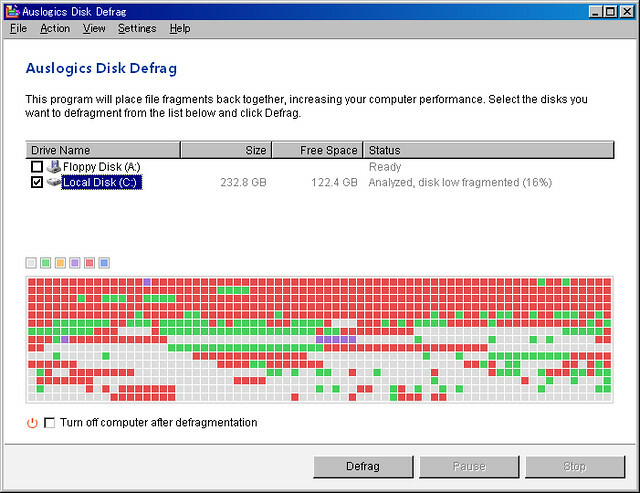Viewport: 640px width, 493px height.
Task: Sort list by Drive Name column header
Action: pos(103,150)
